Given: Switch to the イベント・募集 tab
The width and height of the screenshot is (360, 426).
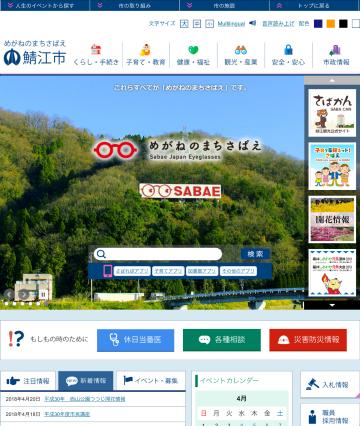Looking at the screenshot, I should [151, 381].
